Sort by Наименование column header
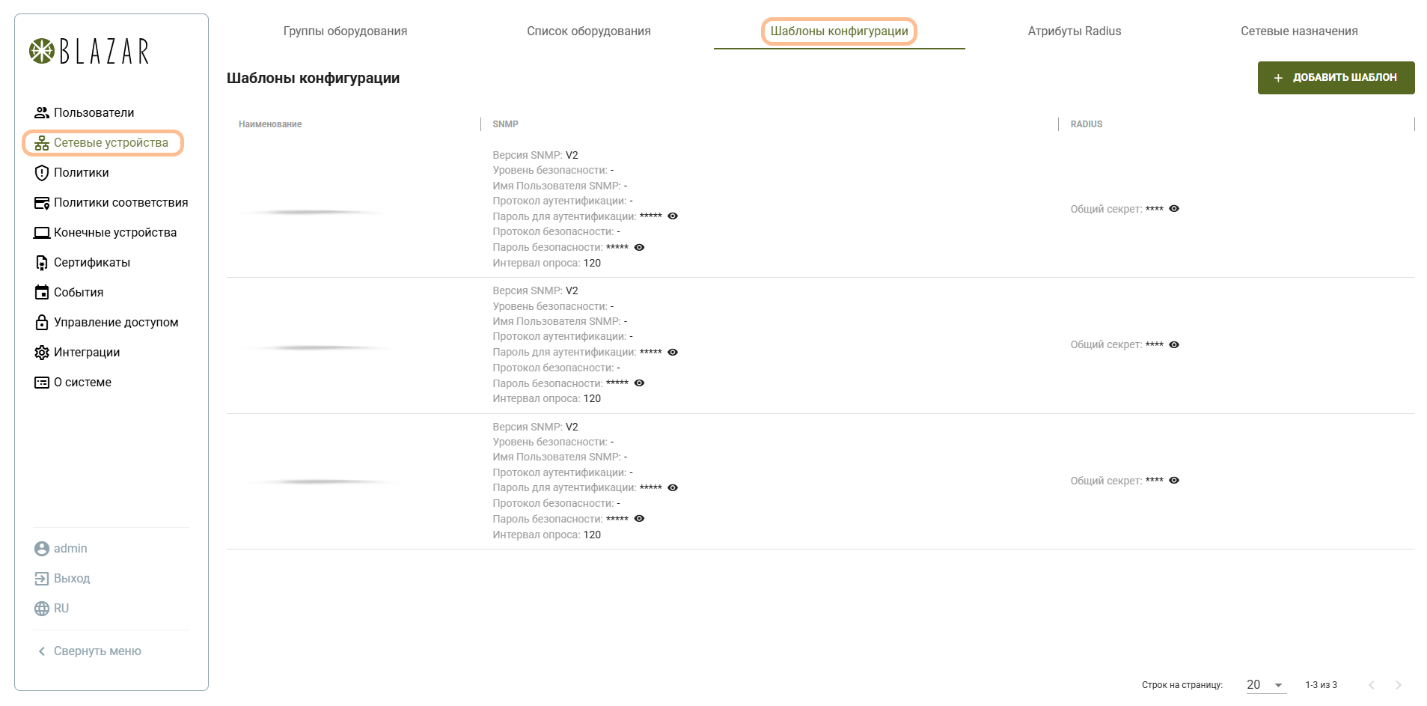This screenshot has height=706, width=1427. coord(270,124)
